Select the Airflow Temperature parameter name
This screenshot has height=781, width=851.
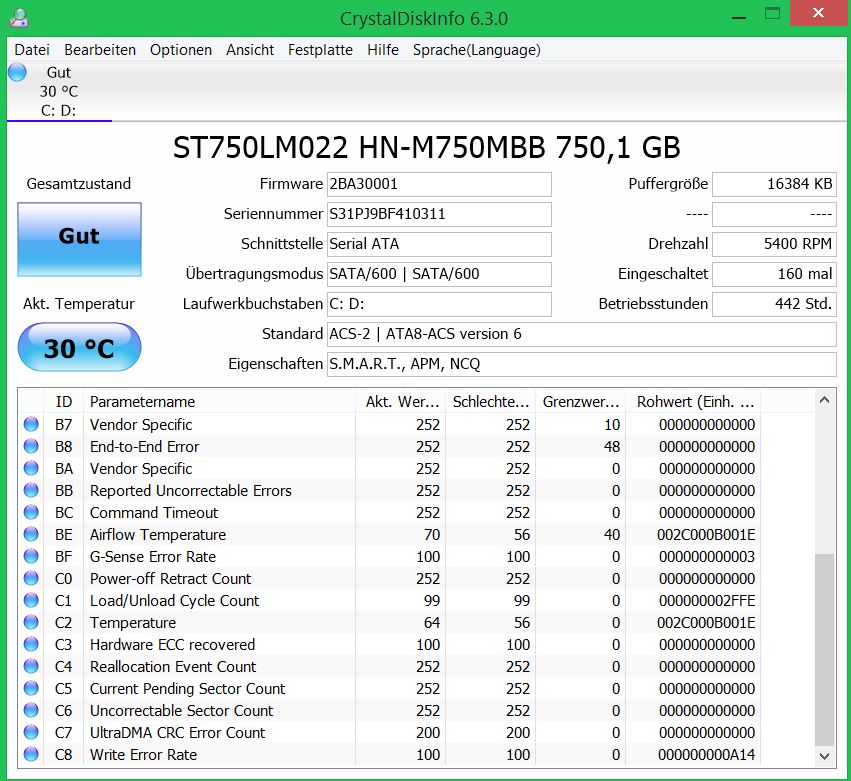[x=158, y=535]
